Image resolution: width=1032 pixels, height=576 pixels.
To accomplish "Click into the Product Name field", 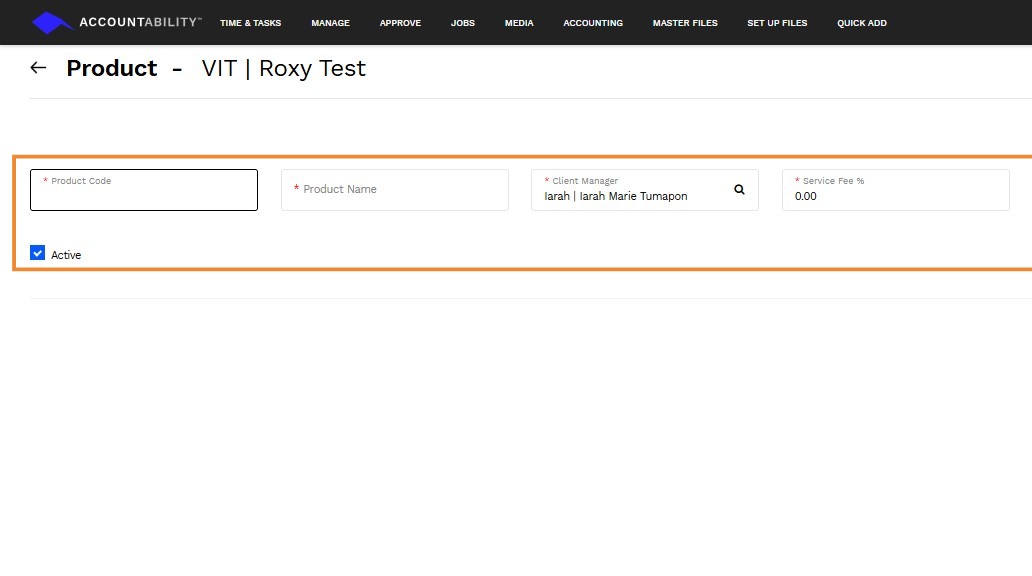I will (x=394, y=190).
